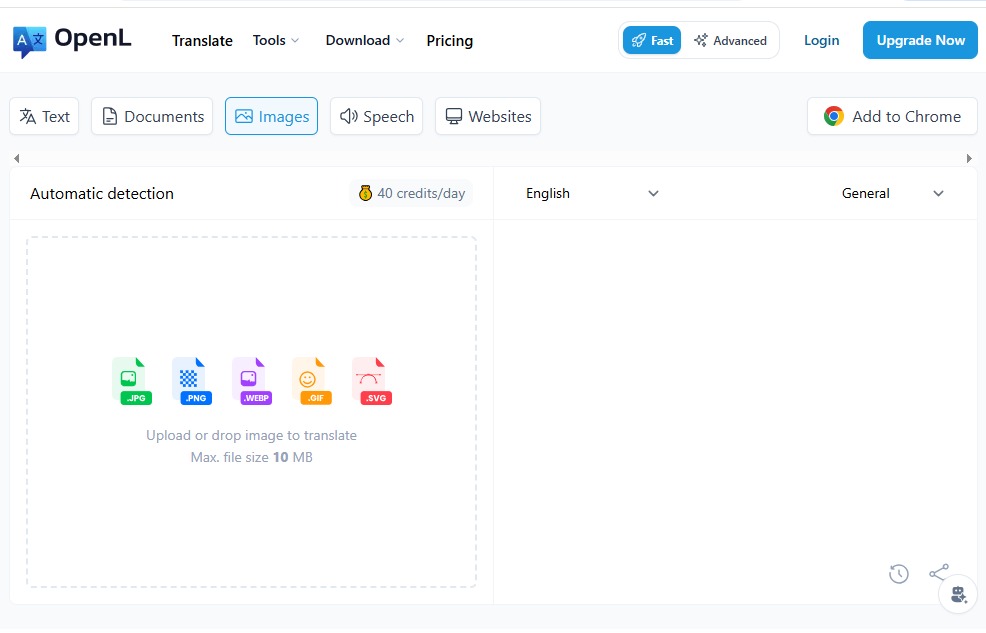Switch to Fast translation mode
Viewport: 986px width, 633px height.
click(652, 41)
